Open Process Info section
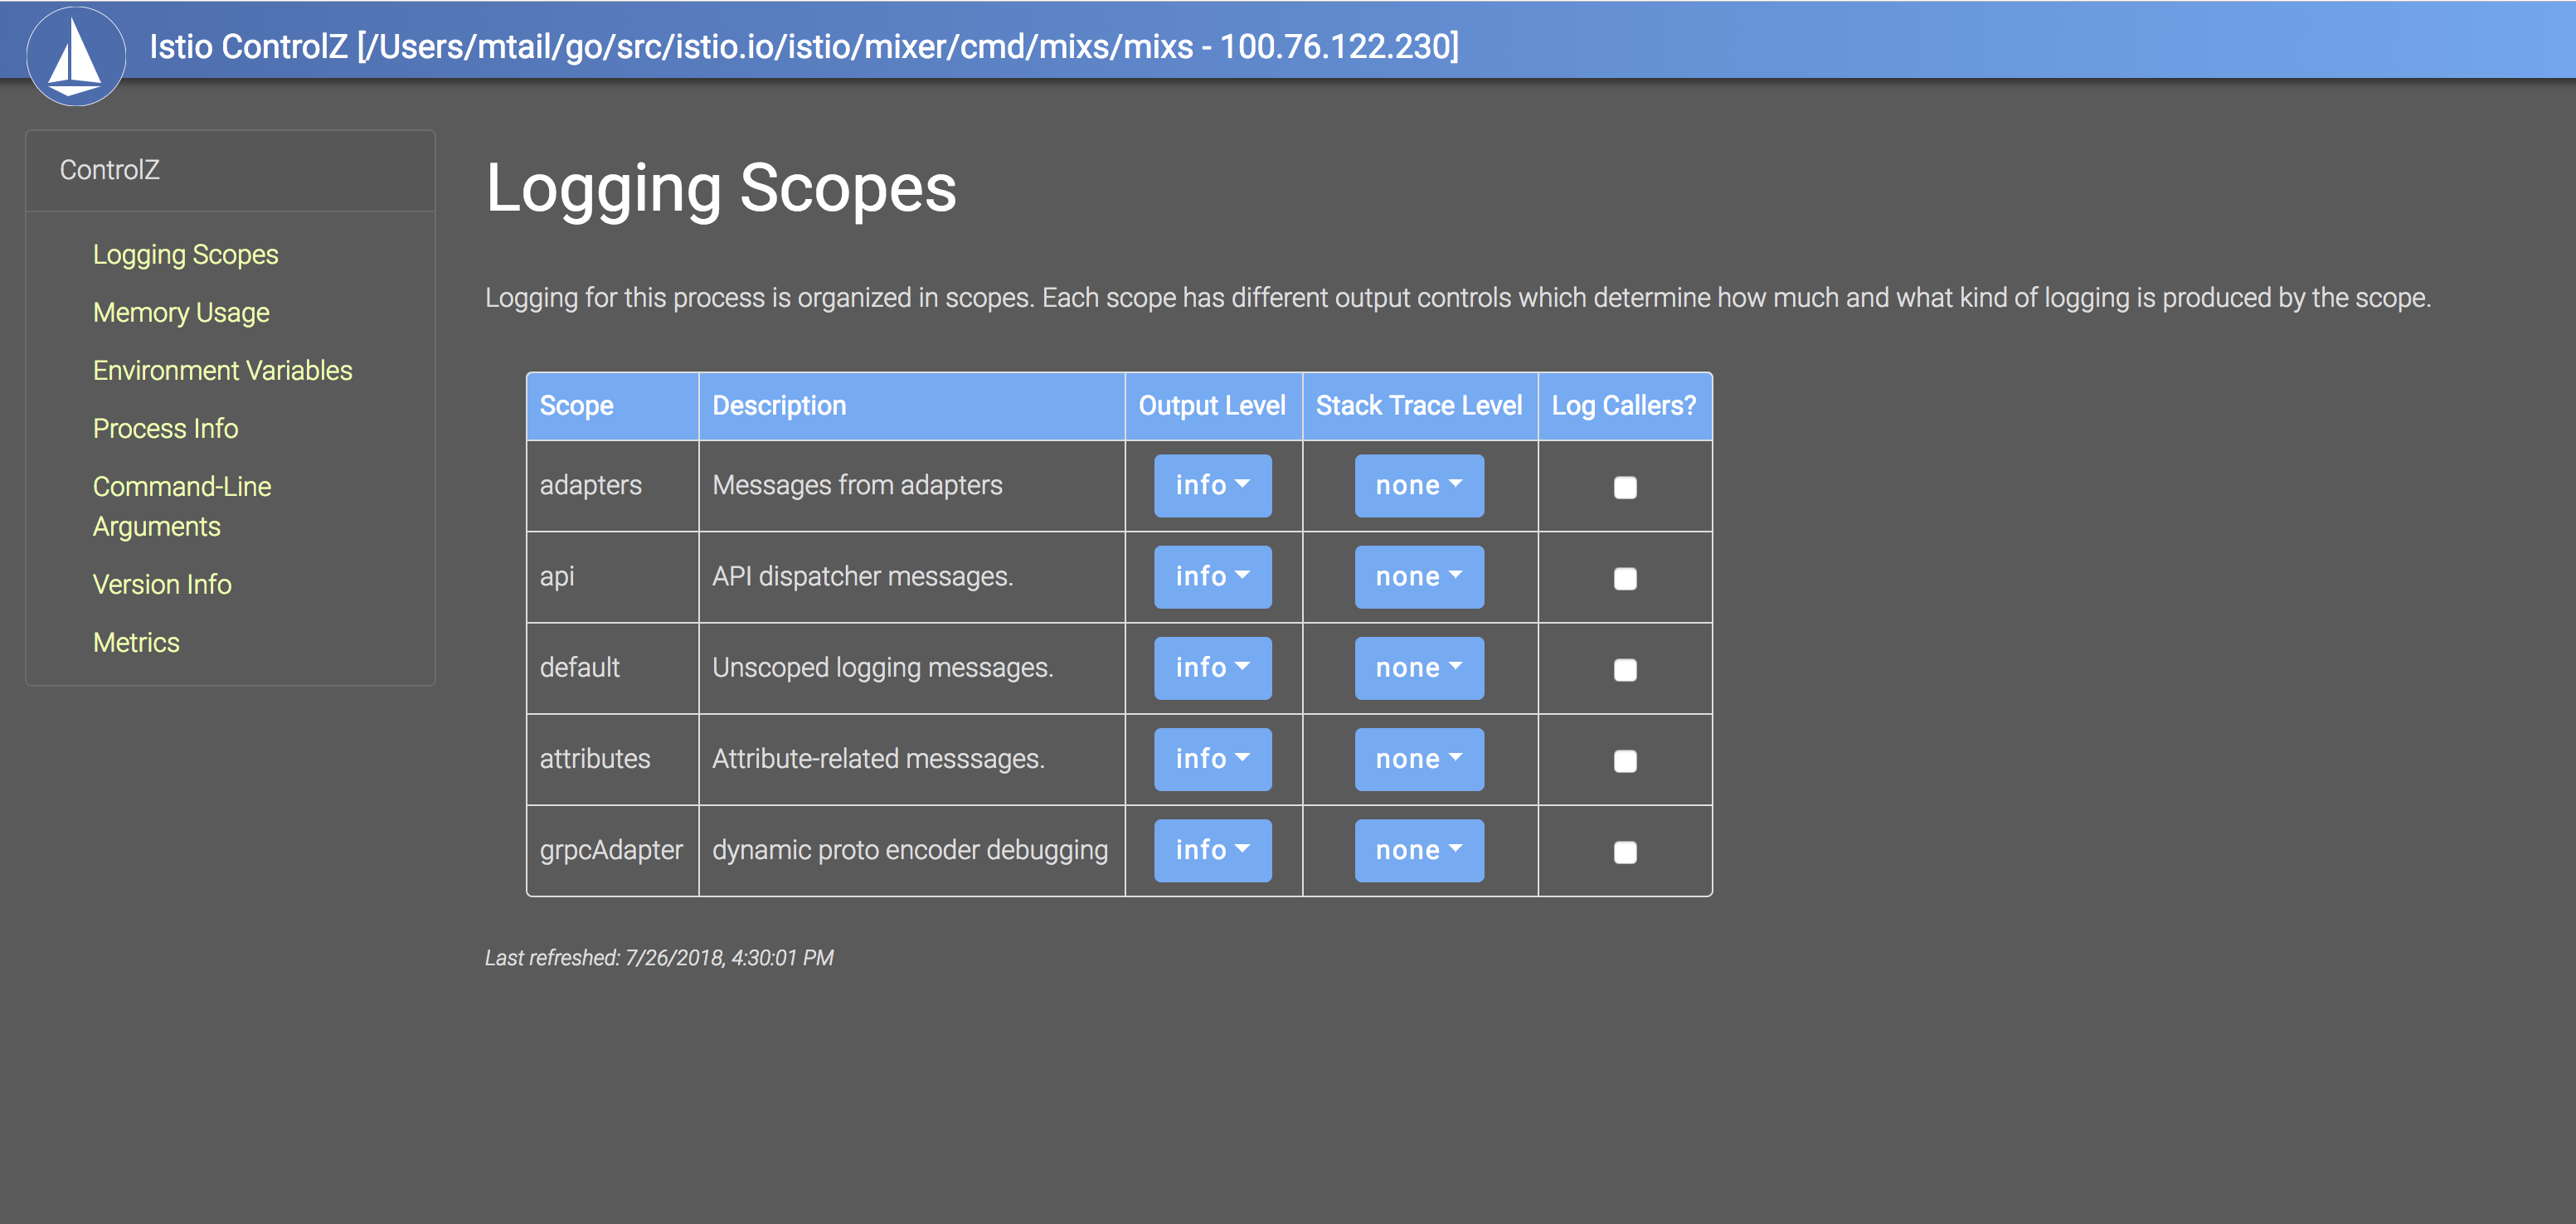 point(166,429)
